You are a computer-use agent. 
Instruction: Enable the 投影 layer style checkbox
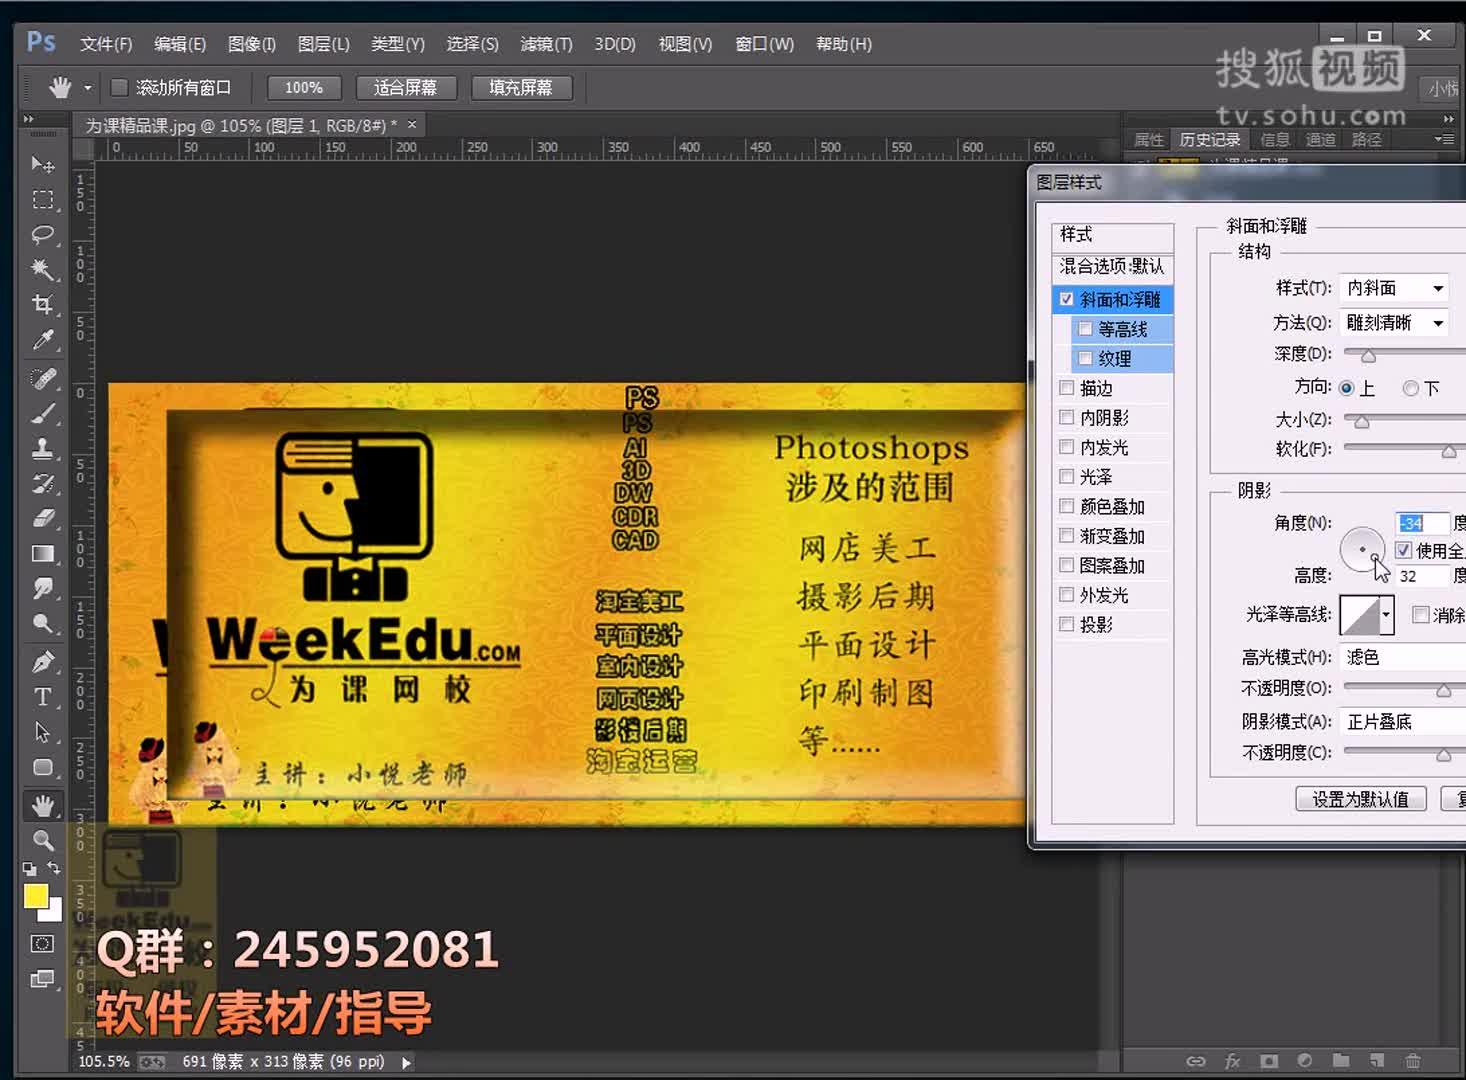click(x=1066, y=623)
